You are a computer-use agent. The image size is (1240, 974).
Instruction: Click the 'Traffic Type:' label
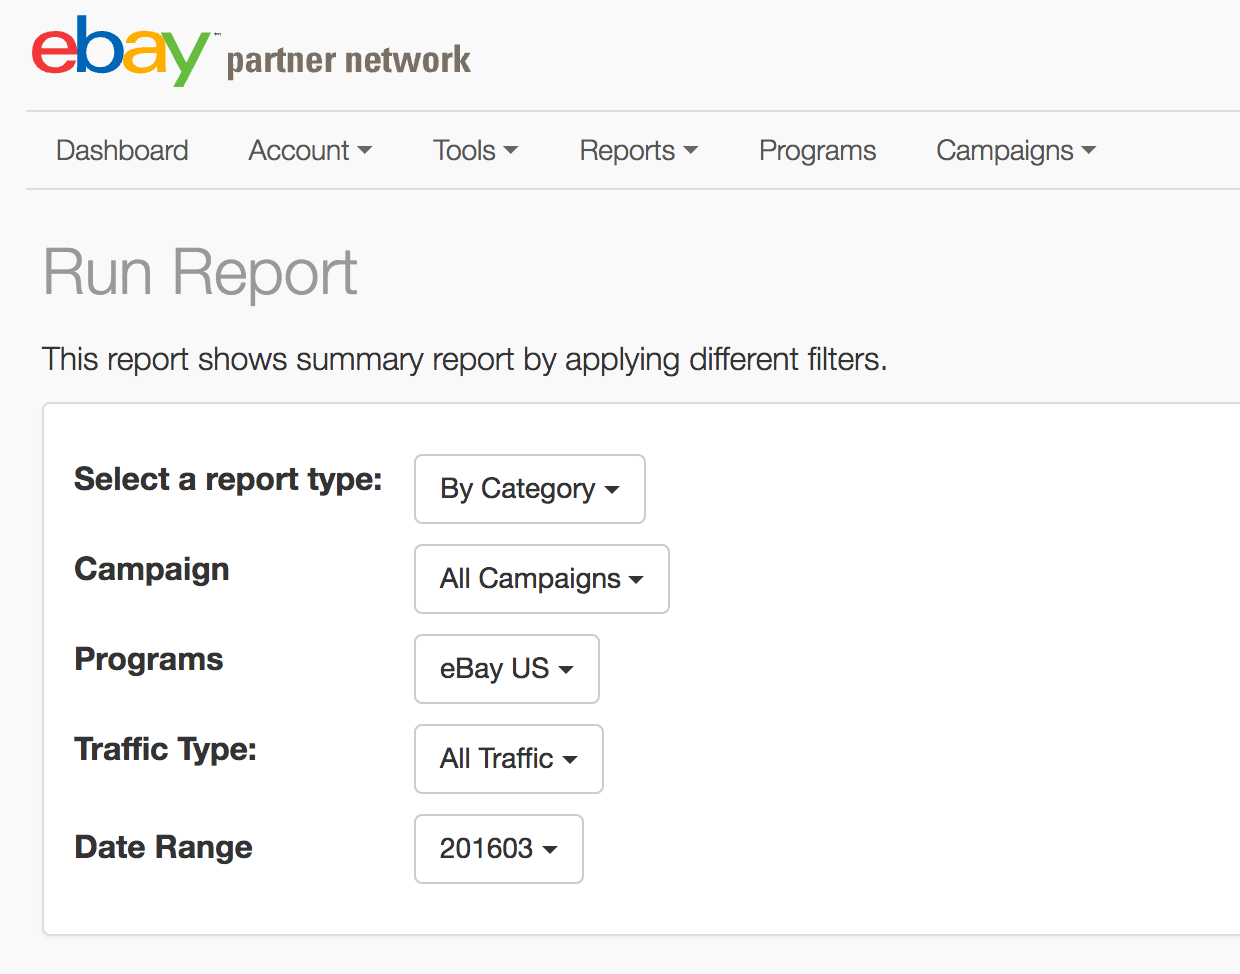point(165,749)
